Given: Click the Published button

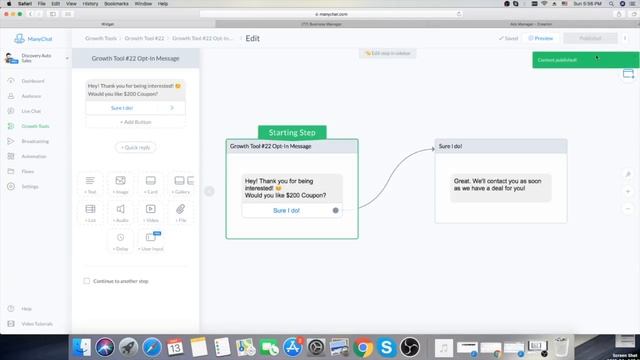Looking at the screenshot, I should click(590, 38).
